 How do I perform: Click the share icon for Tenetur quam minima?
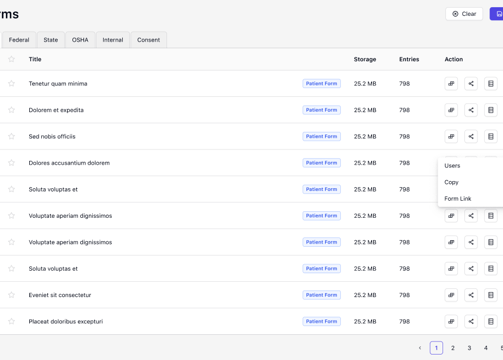pyautogui.click(x=471, y=84)
